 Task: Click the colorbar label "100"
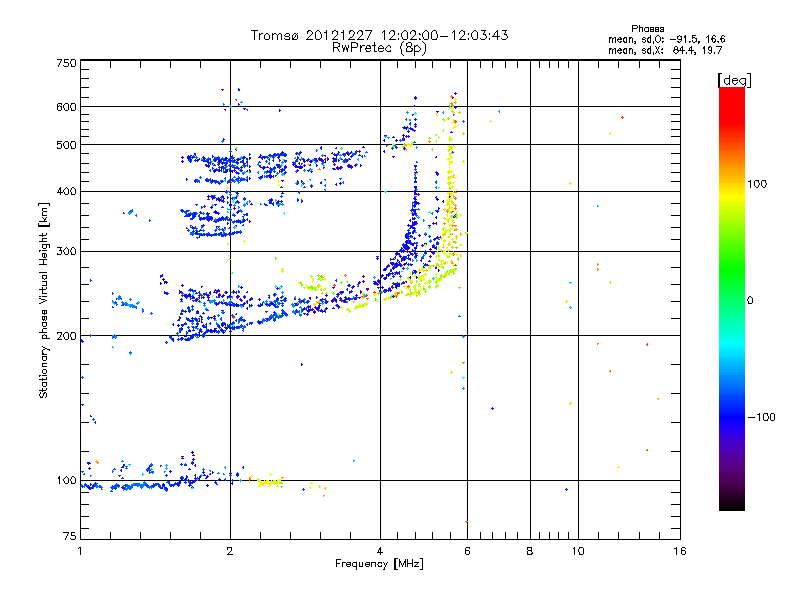pos(757,184)
